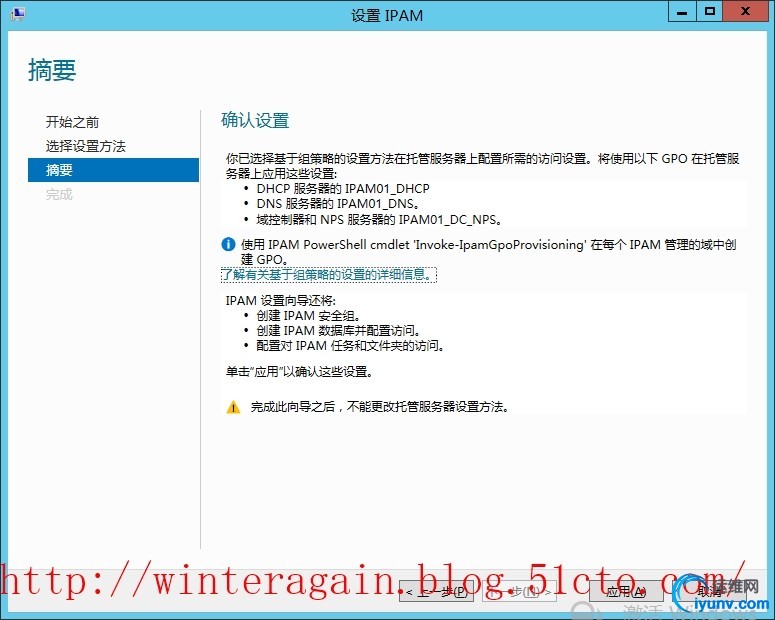Screen dimensions: 775x620
Task: Go to the 开始之前 step
Action: [x=72, y=122]
